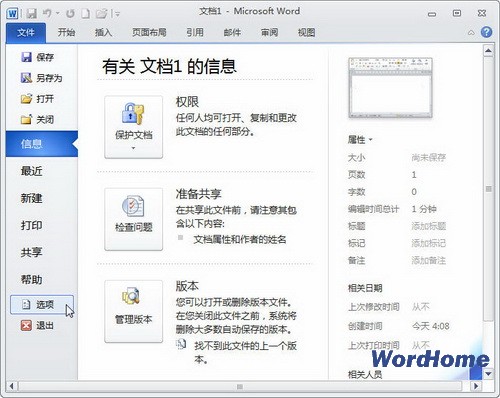
Task: Switch to the 页面布局 (Page Layout) tab
Action: click(x=149, y=32)
